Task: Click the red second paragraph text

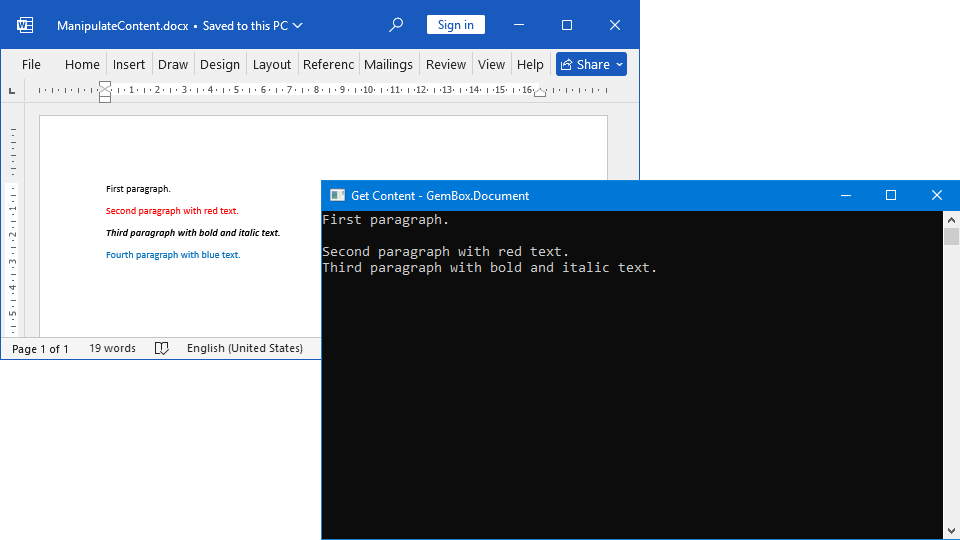Action: (x=172, y=211)
